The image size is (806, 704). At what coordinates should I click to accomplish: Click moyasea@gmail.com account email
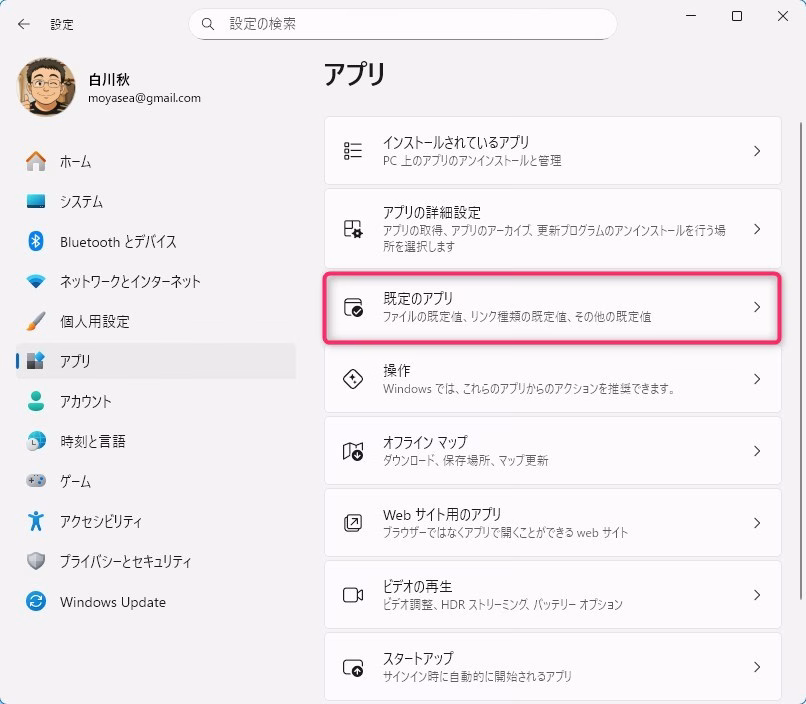click(144, 98)
